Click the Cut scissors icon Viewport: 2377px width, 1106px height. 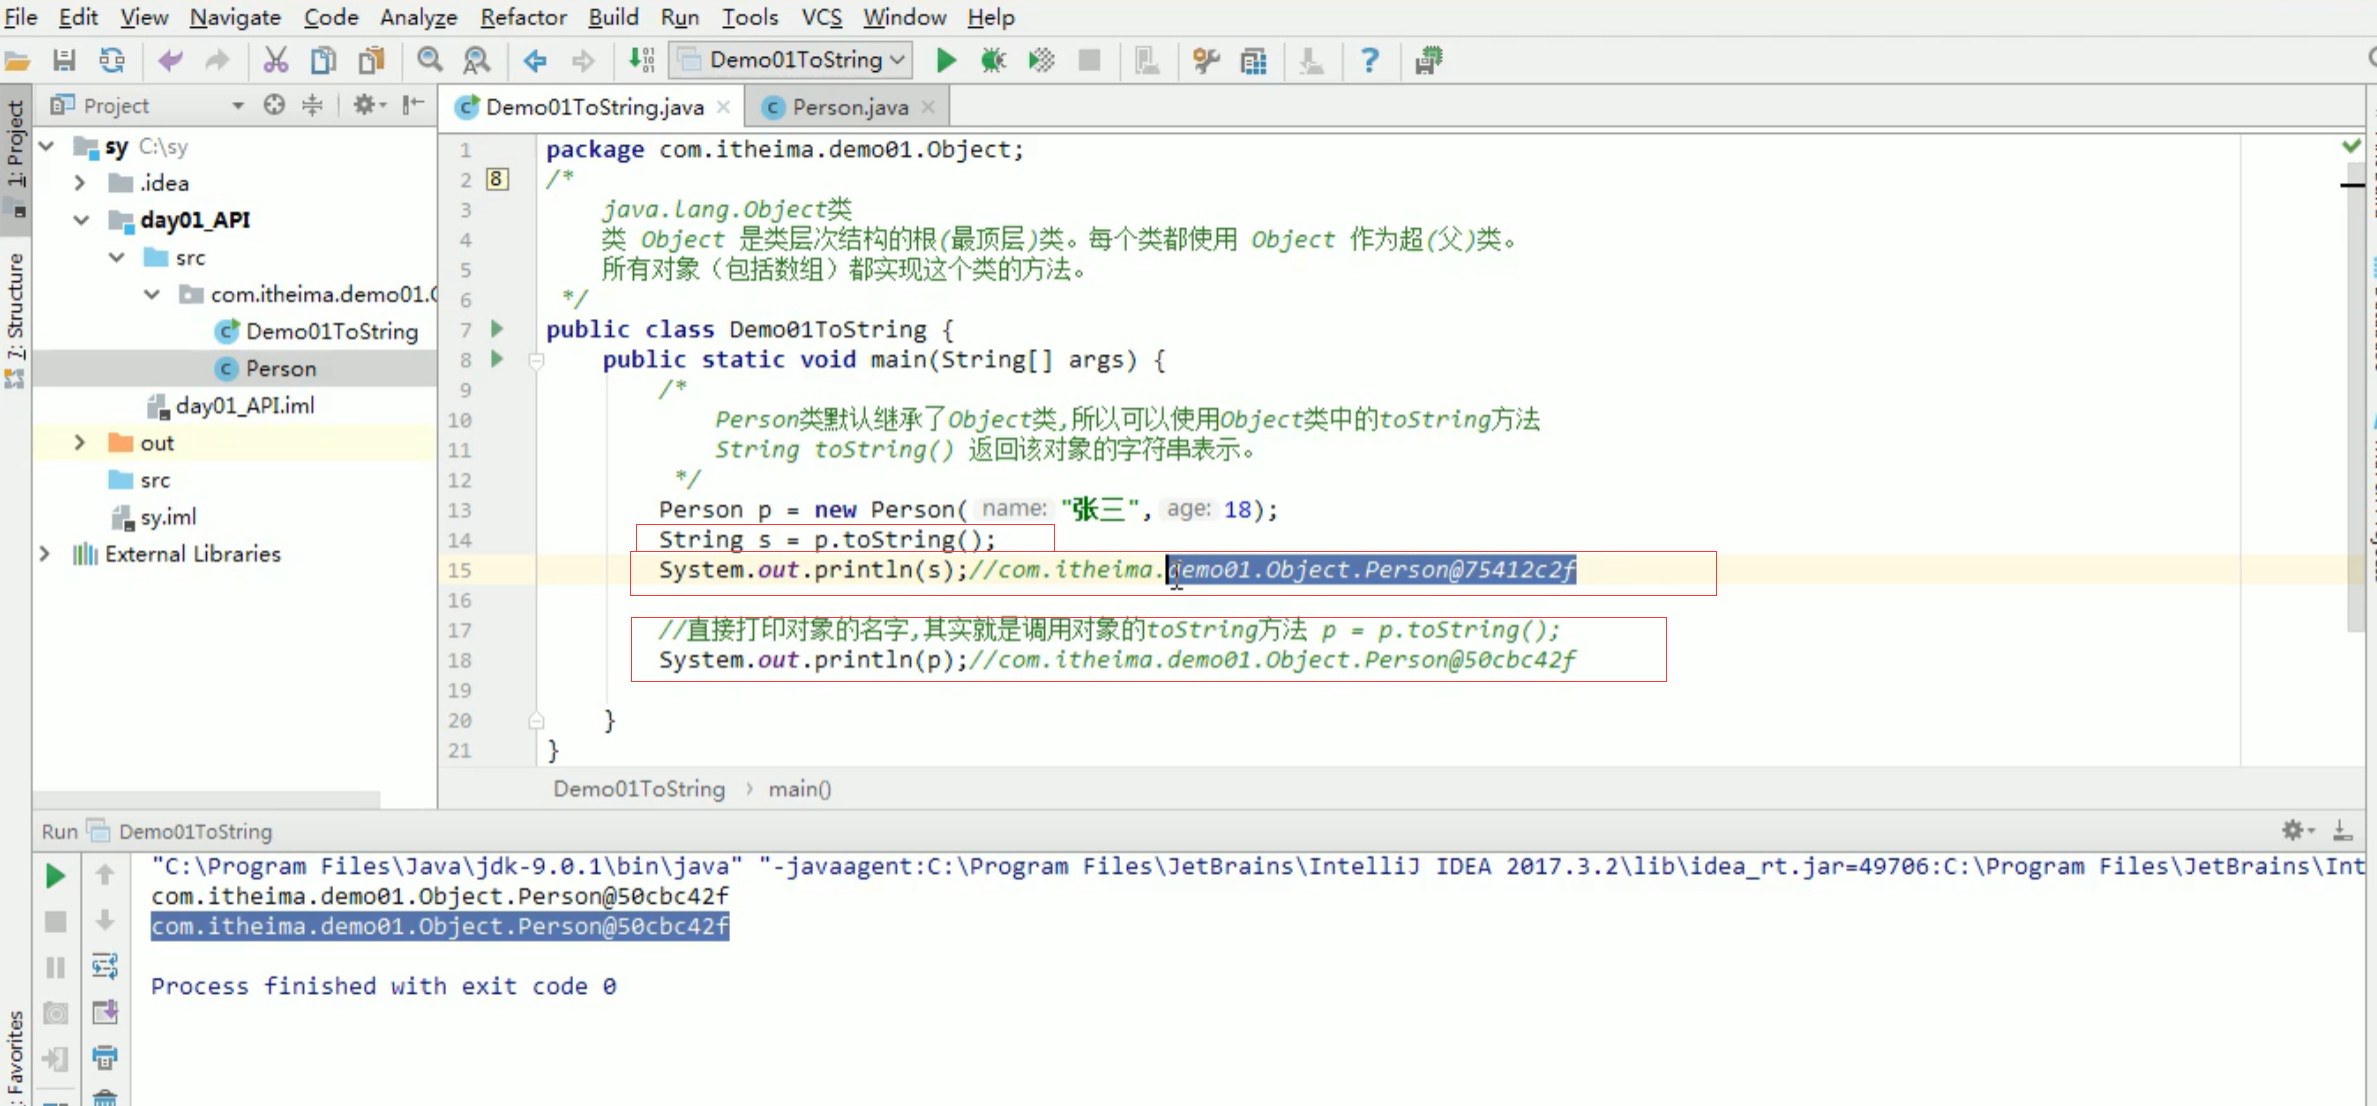tap(275, 61)
